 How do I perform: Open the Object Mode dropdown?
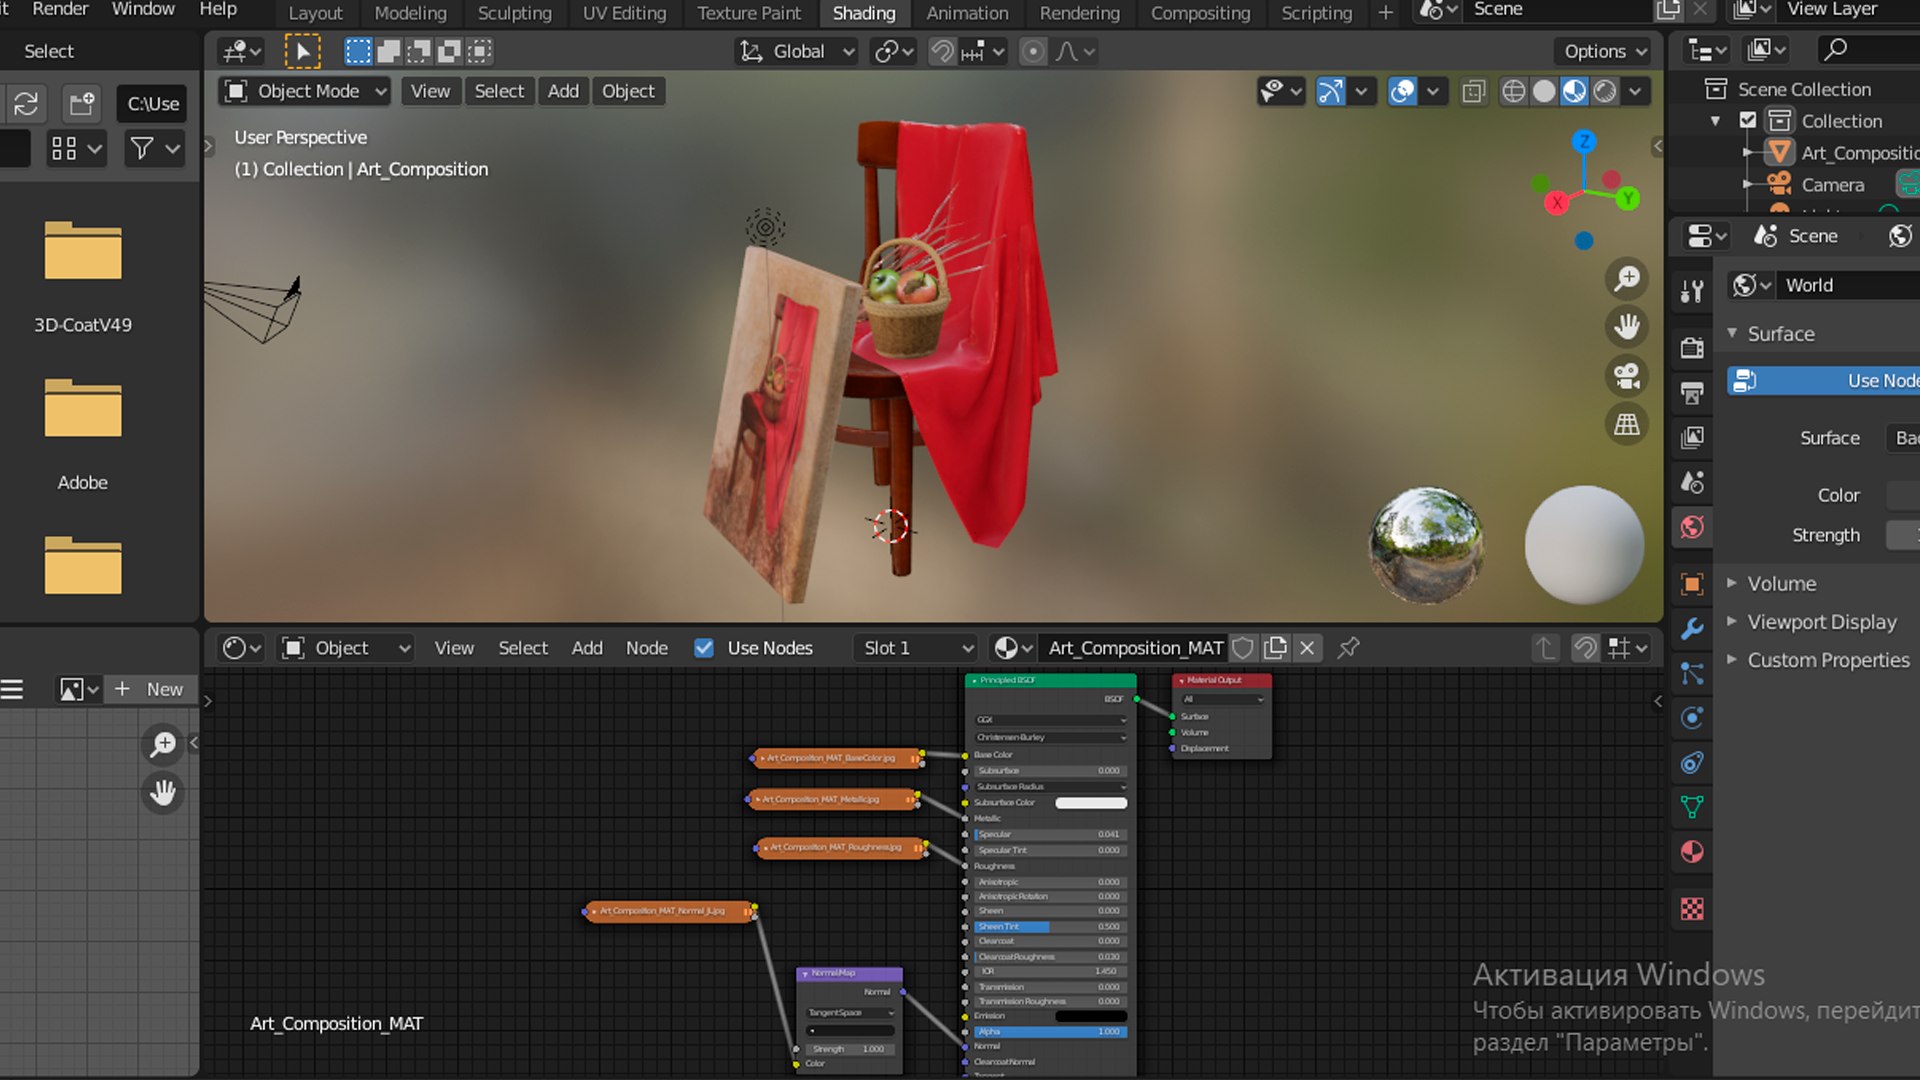click(x=305, y=91)
